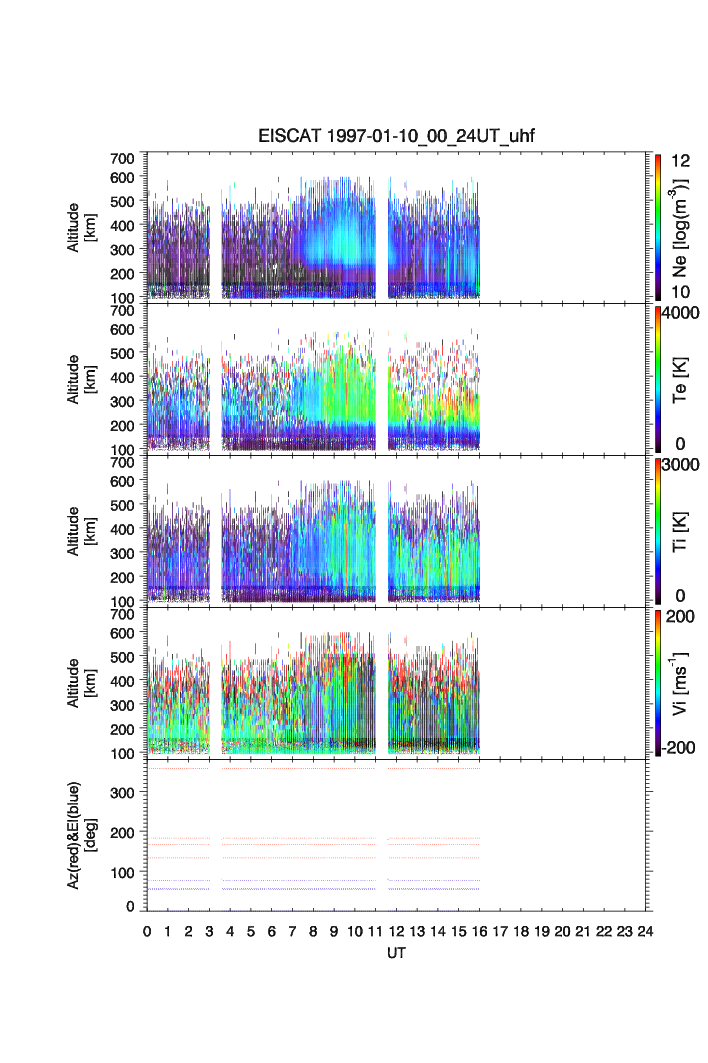Click the 12 maximum on Ne color bar
Screen dimensions: 708x1063
coord(680,161)
